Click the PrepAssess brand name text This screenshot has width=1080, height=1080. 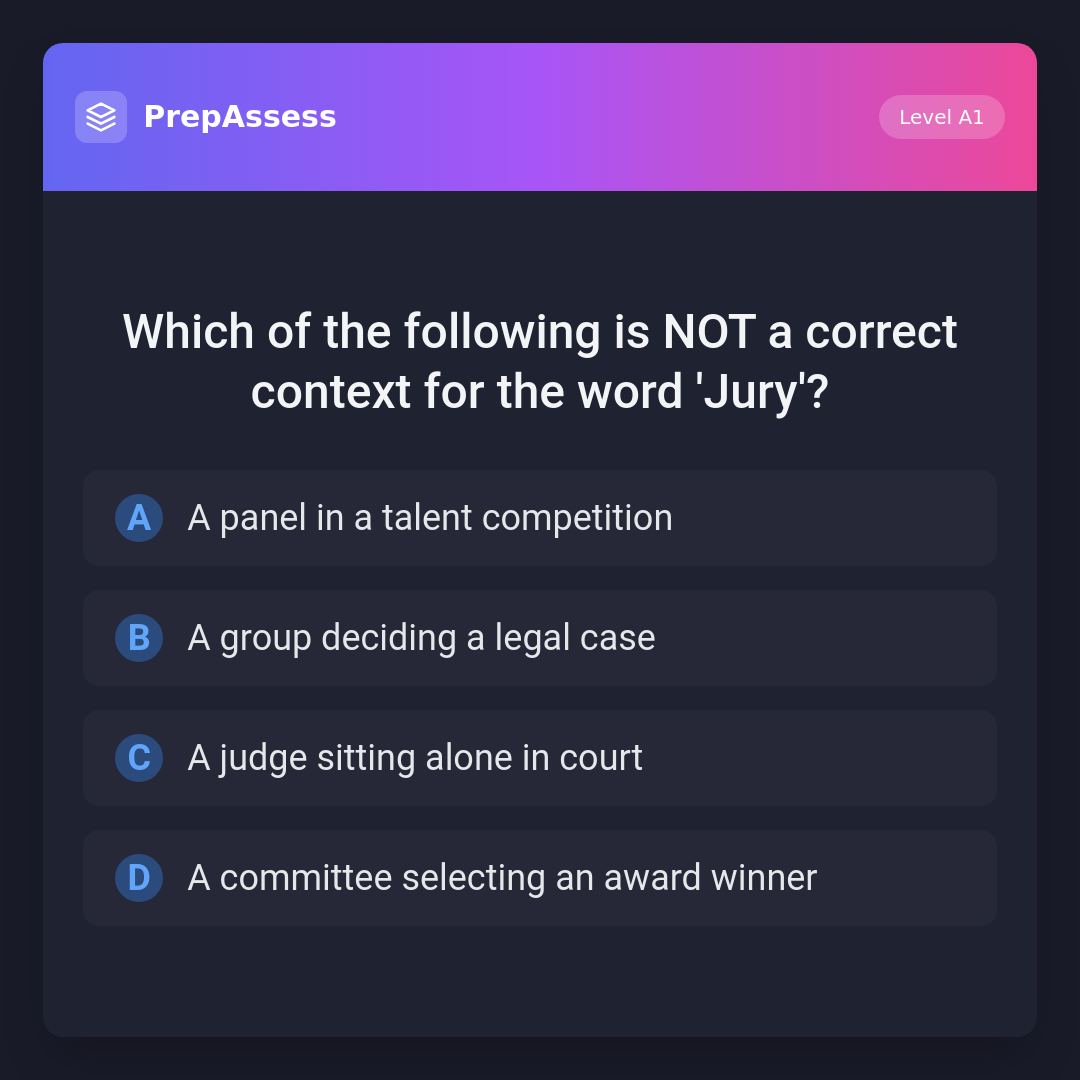(x=240, y=117)
